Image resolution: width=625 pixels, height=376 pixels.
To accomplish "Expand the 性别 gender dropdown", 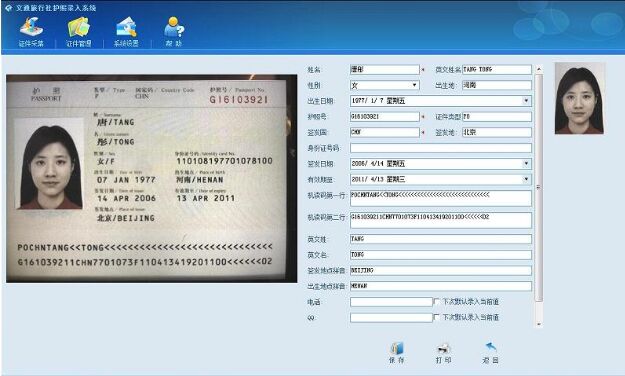I will click(x=415, y=85).
